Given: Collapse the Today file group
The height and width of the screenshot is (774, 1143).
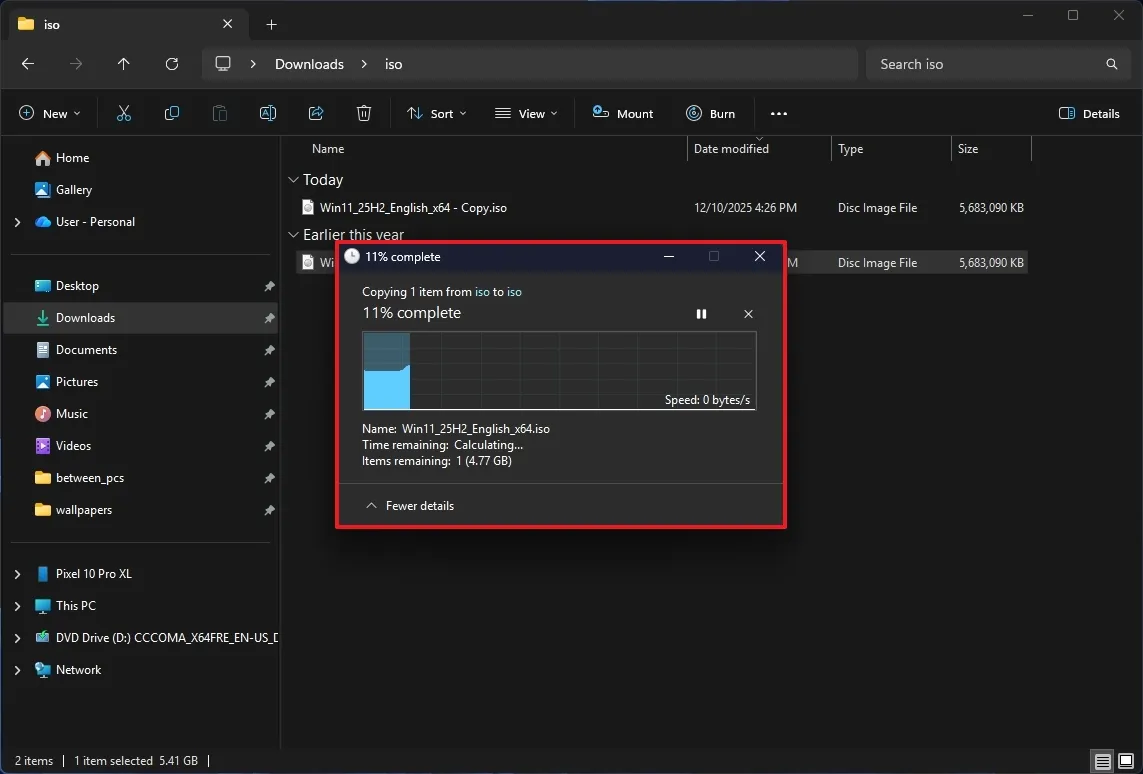Looking at the screenshot, I should click(x=294, y=180).
